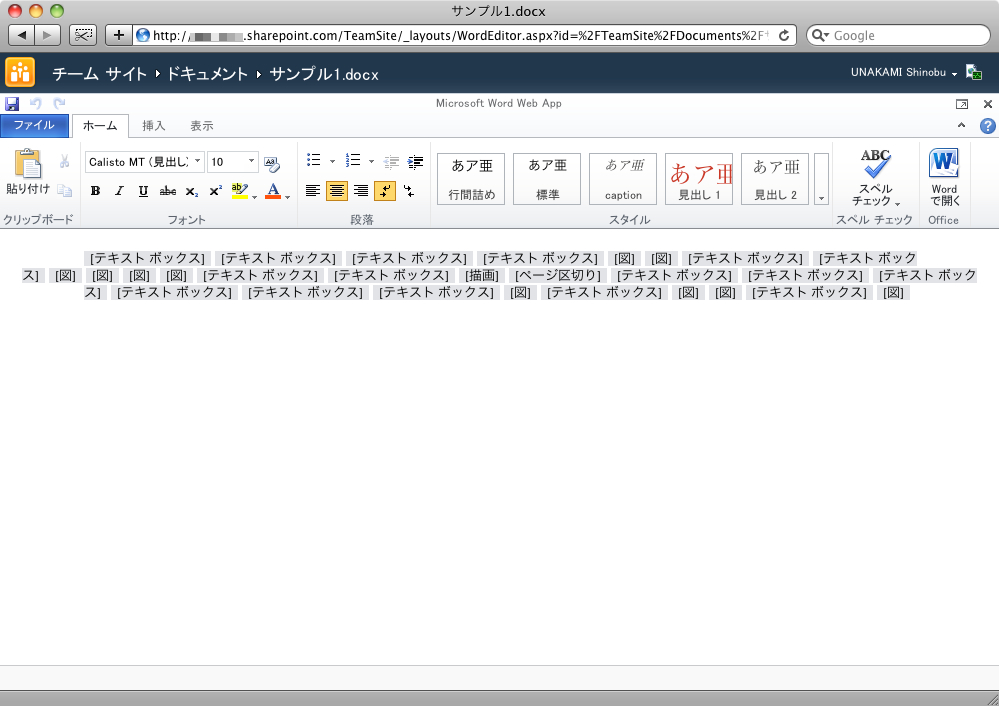The width and height of the screenshot is (999, 706).
Task: Apply the caption style
Action: click(623, 179)
